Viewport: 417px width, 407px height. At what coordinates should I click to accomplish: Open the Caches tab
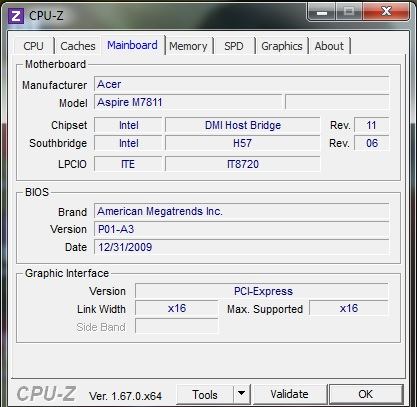coord(78,46)
